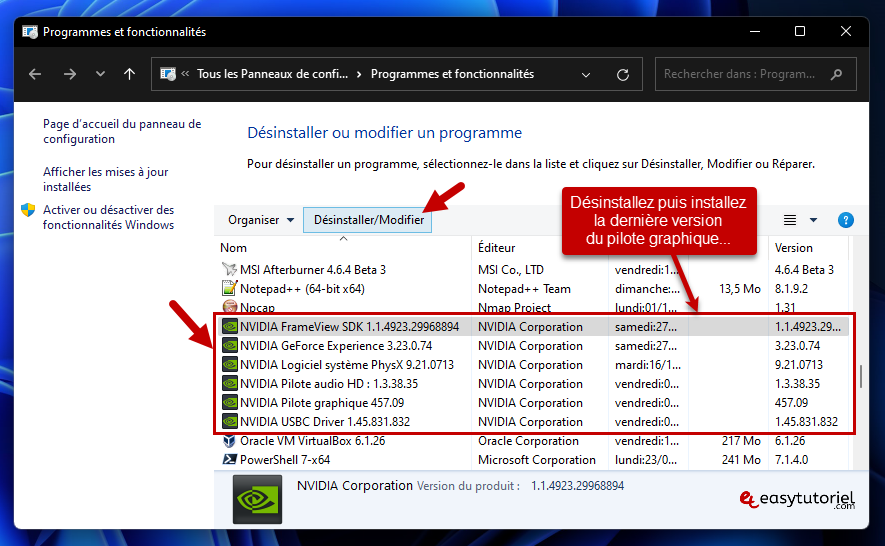The image size is (885, 546).
Task: Open recent locations chevron
Action: pyautogui.click(x=100, y=74)
